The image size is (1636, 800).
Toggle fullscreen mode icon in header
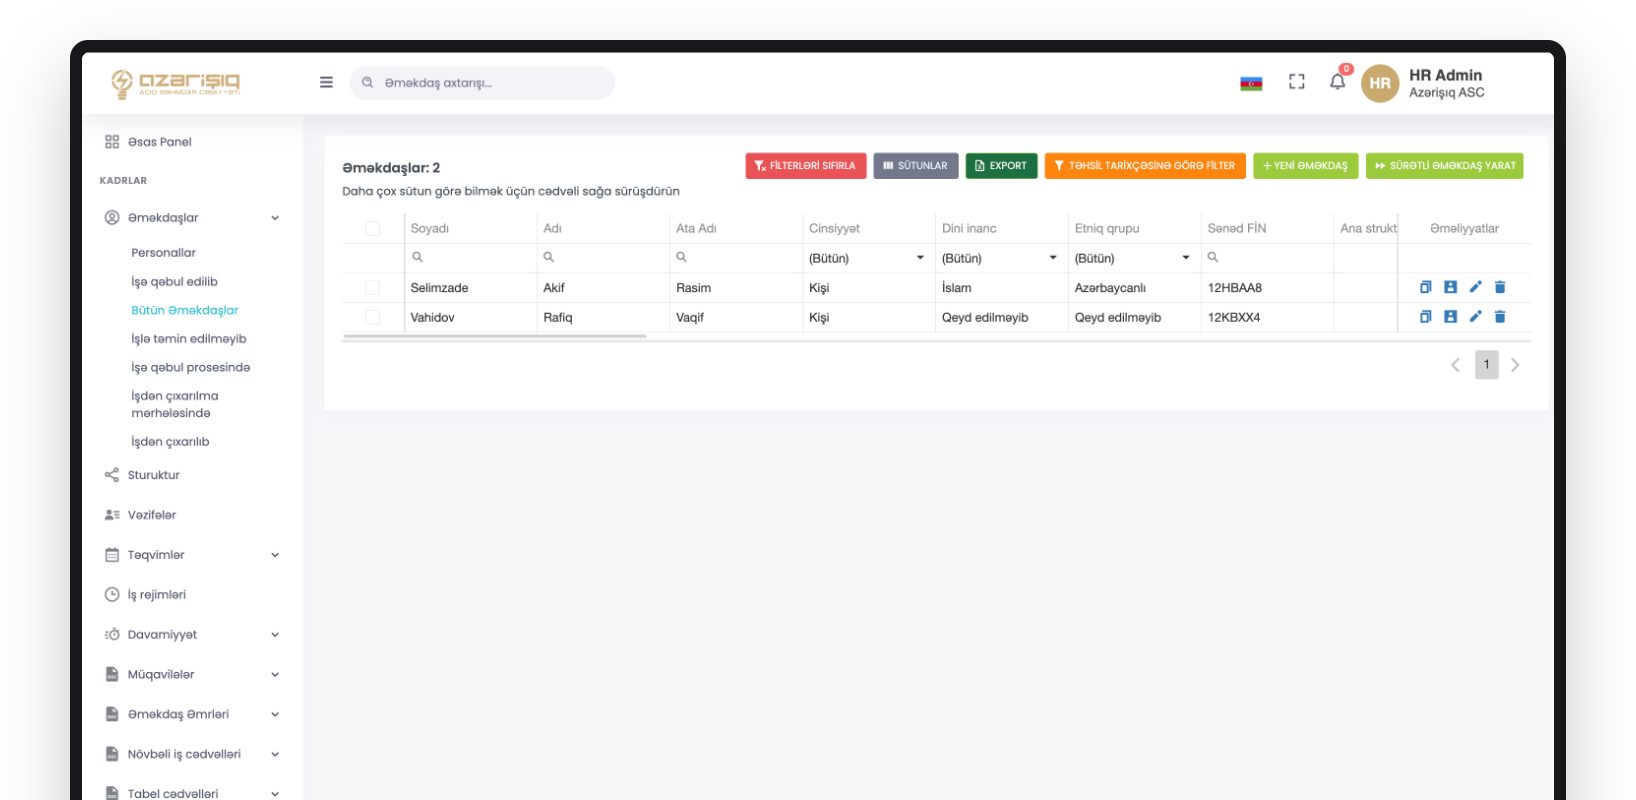[1297, 82]
